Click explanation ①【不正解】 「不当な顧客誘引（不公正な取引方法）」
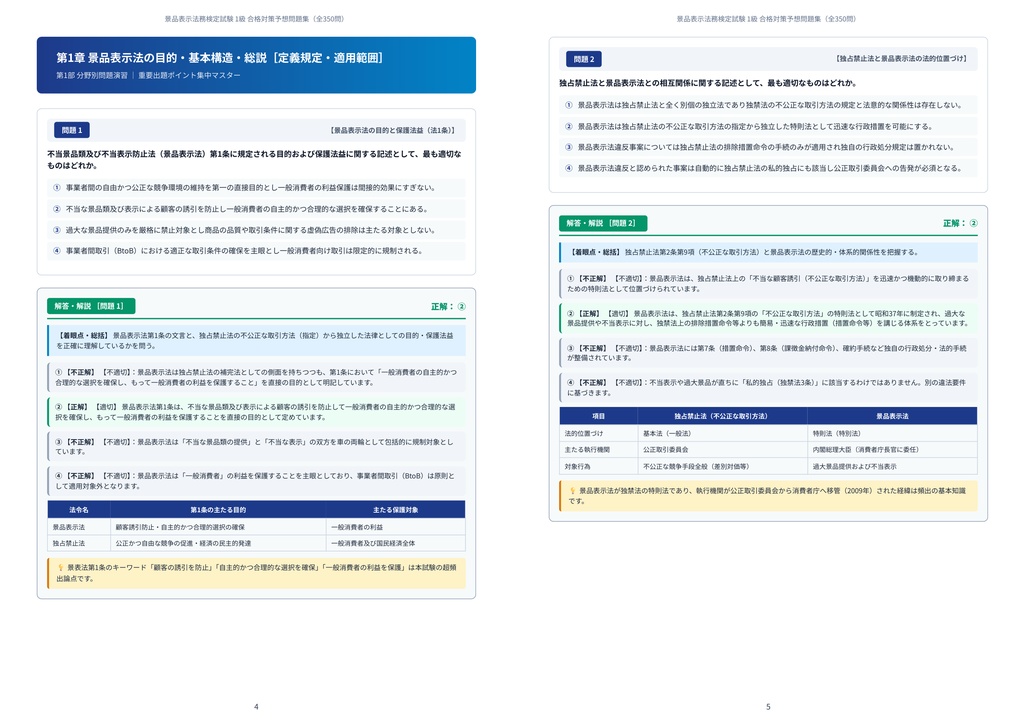Image resolution: width=1024 pixels, height=724 pixels. coord(768,283)
